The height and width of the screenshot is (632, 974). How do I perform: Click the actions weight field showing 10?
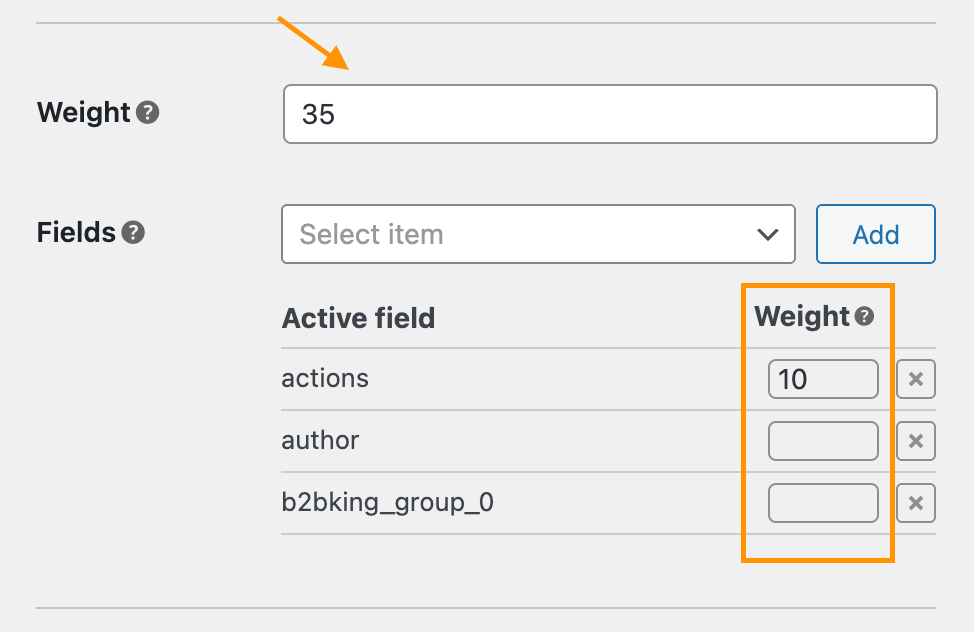click(823, 379)
